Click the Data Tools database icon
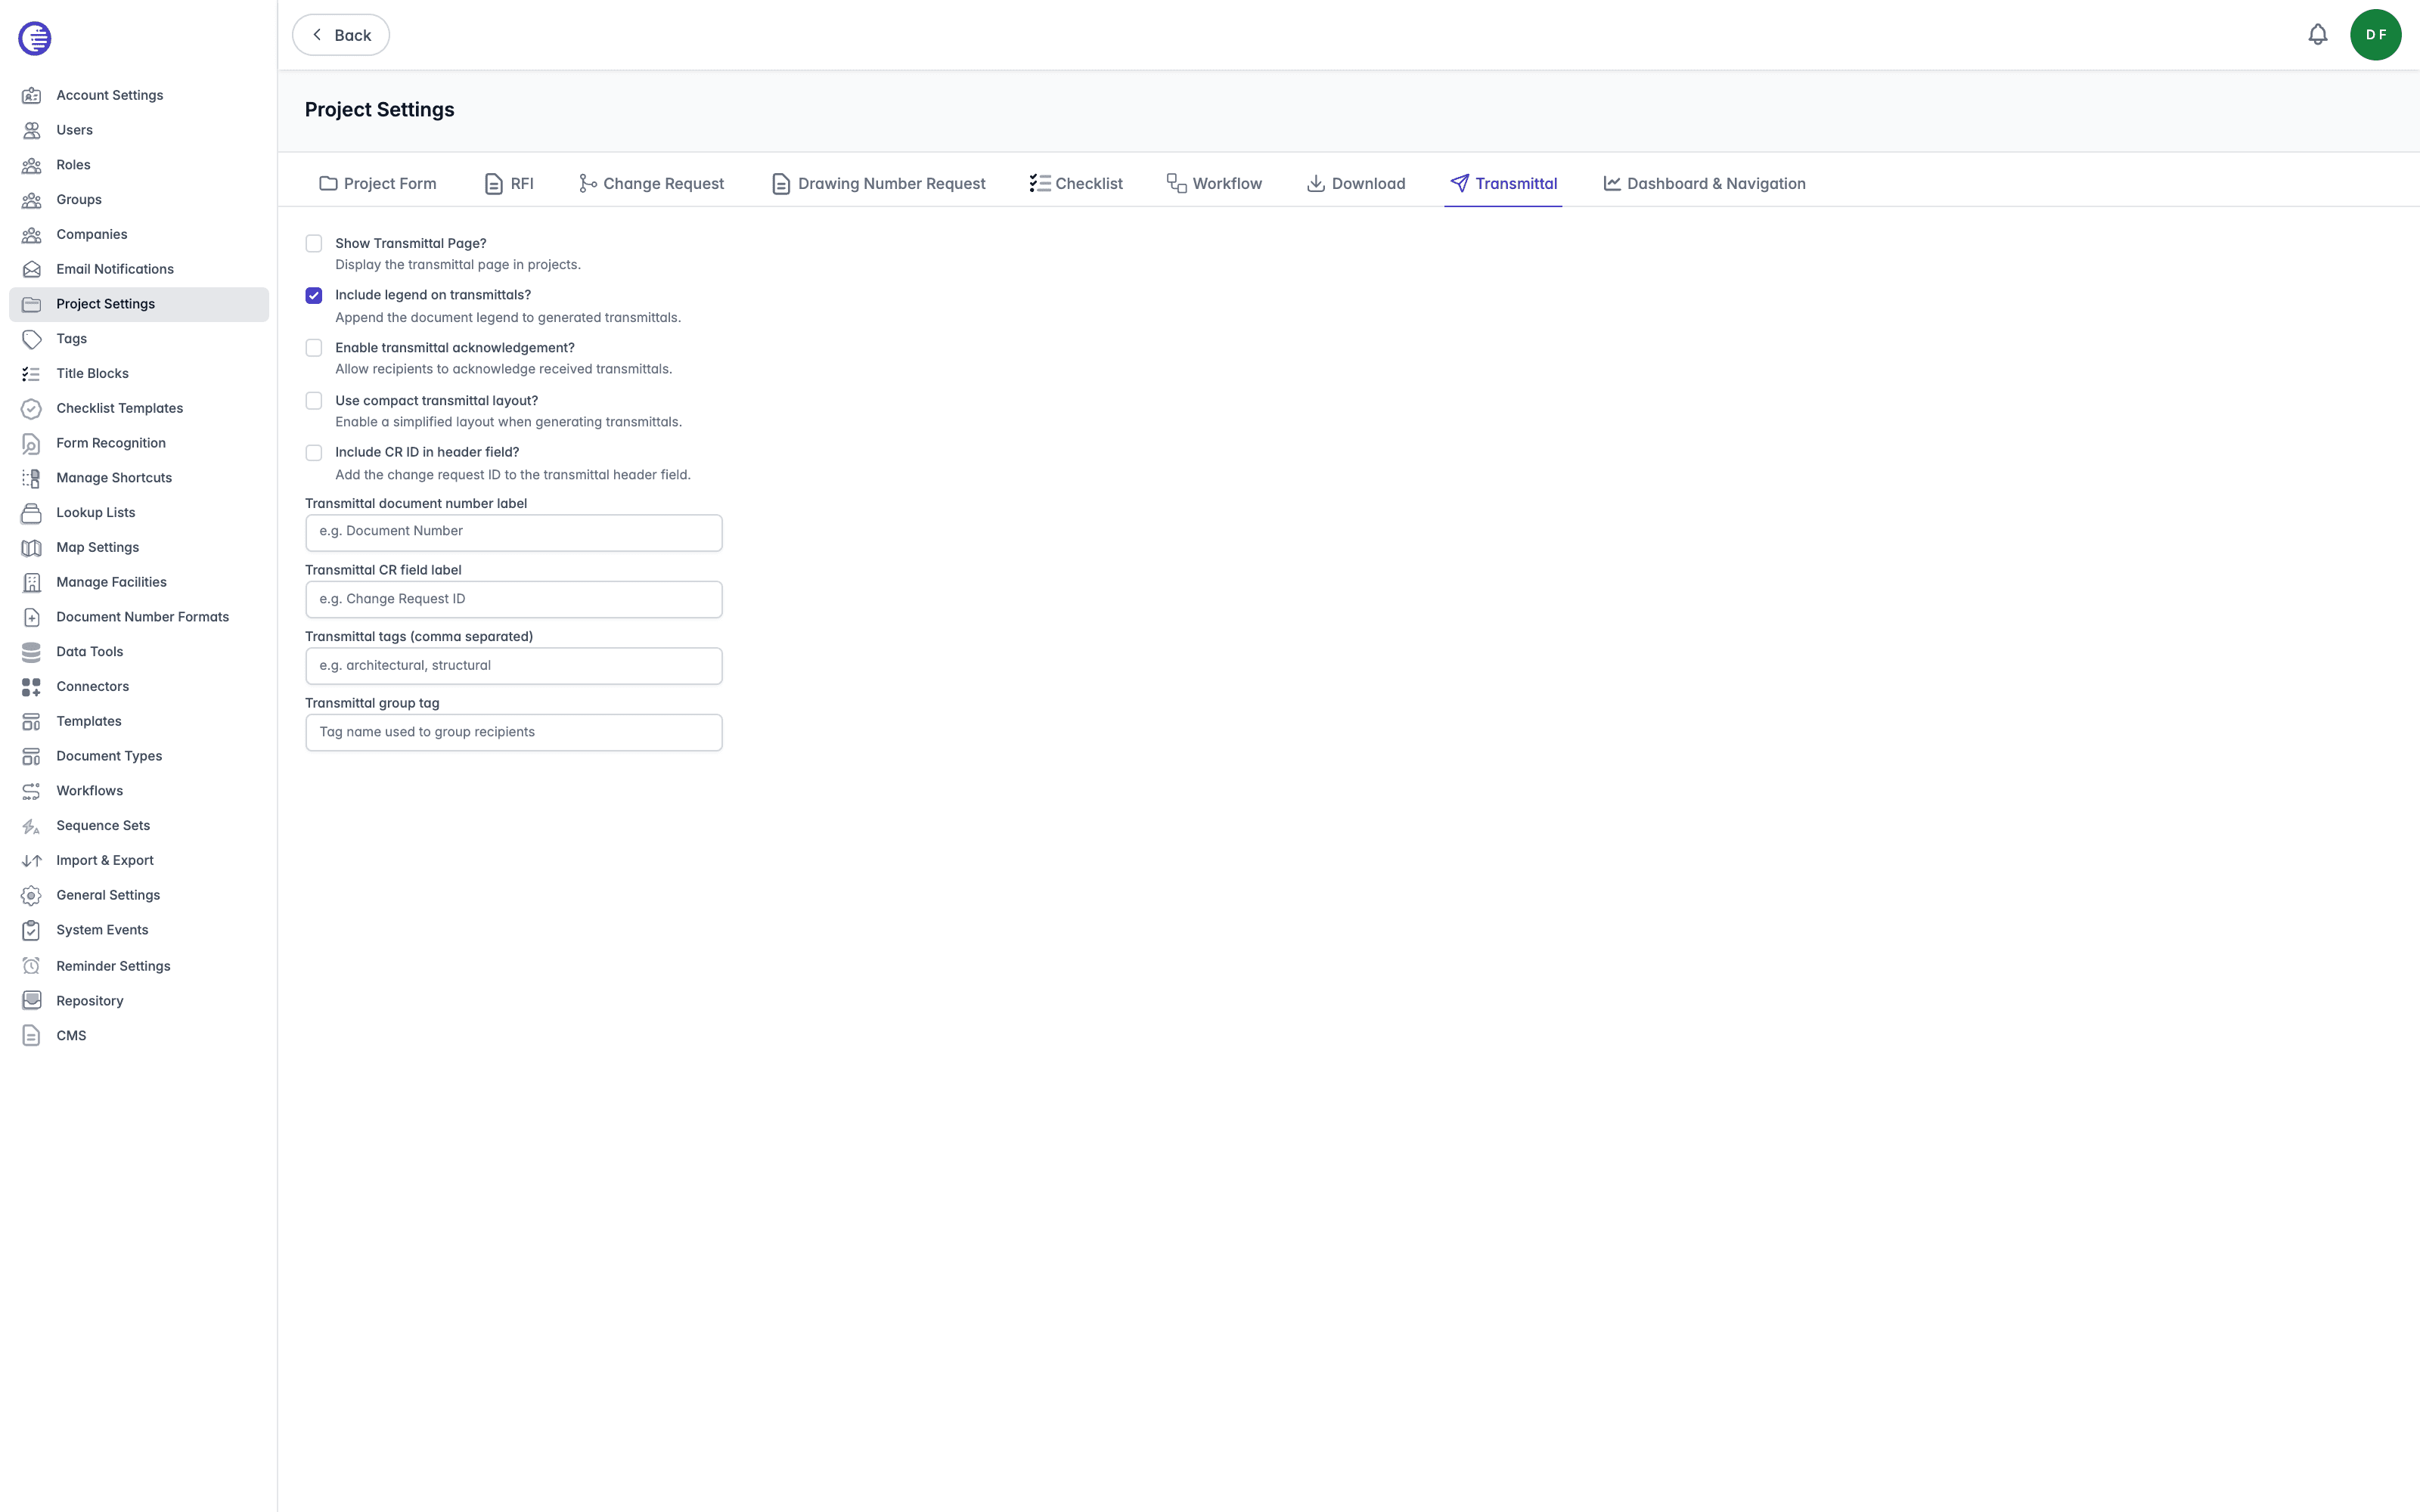This screenshot has height=1512, width=2420. point(32,652)
